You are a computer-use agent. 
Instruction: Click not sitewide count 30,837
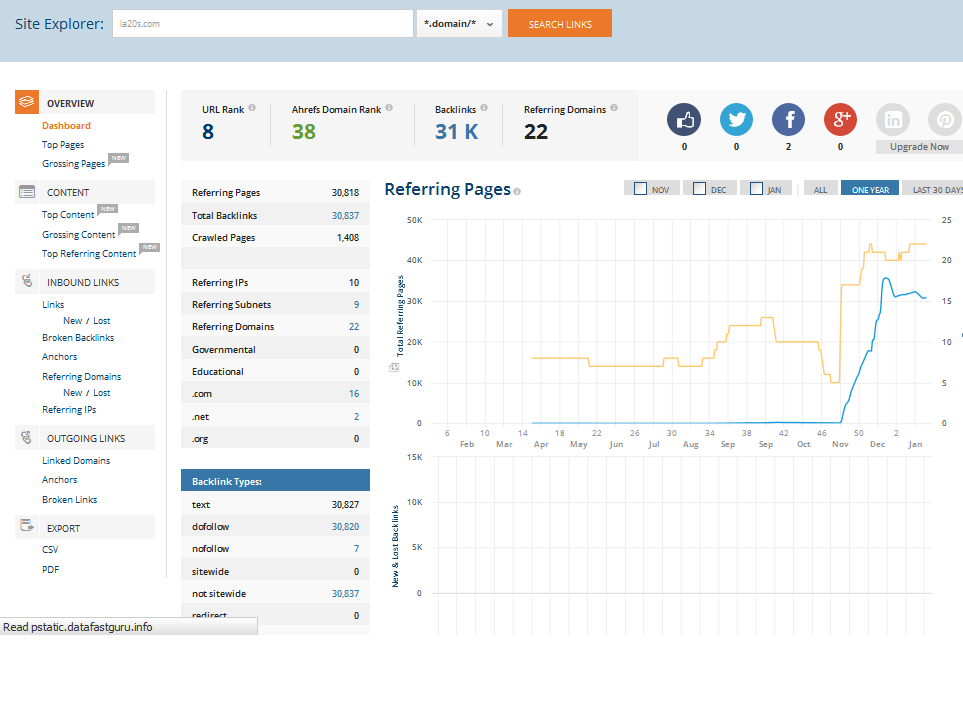coord(345,594)
